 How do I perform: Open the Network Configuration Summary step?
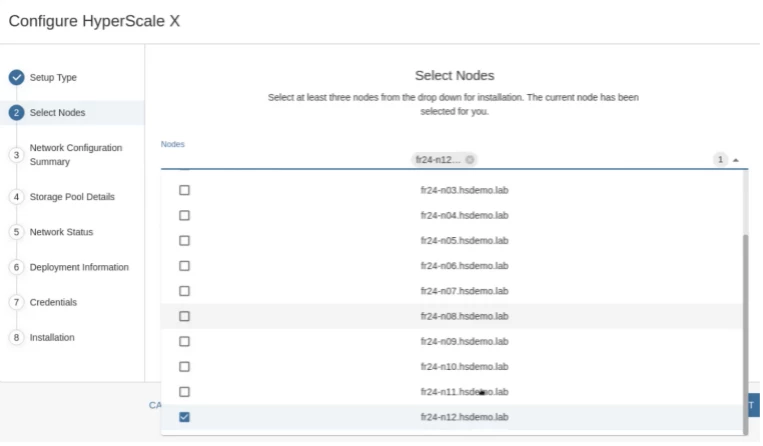point(76,154)
